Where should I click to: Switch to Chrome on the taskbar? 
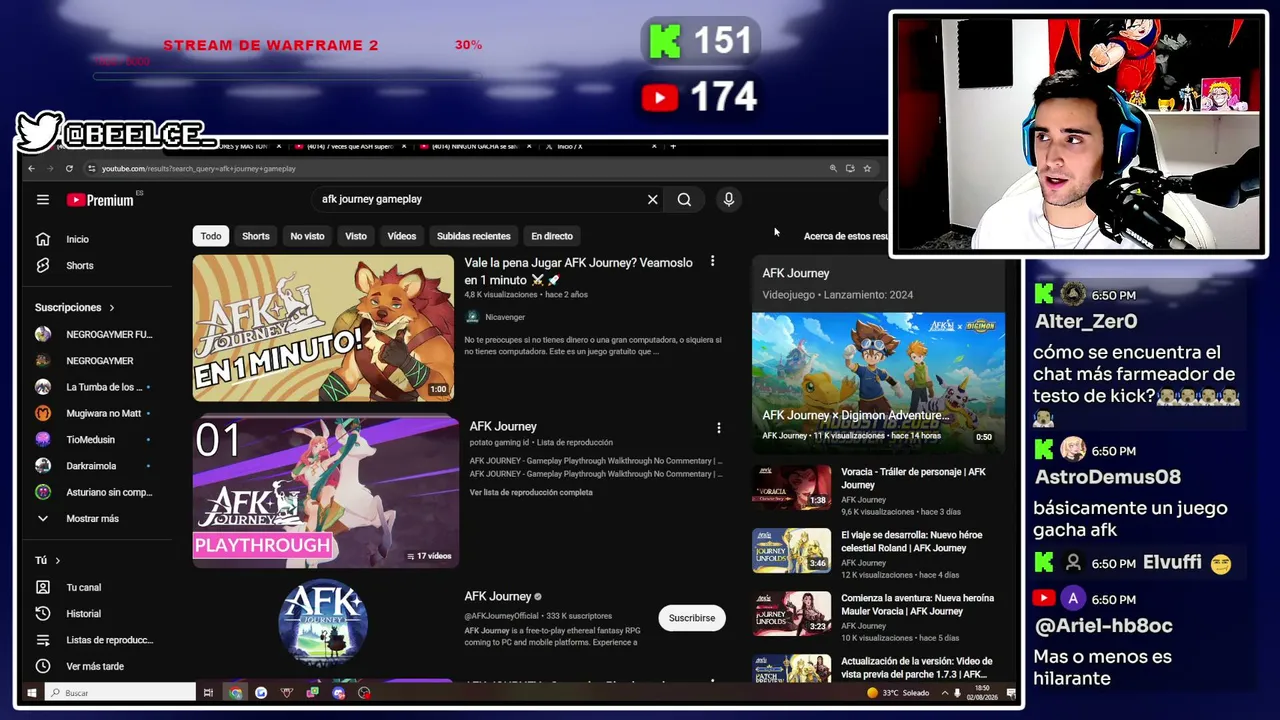[235, 692]
